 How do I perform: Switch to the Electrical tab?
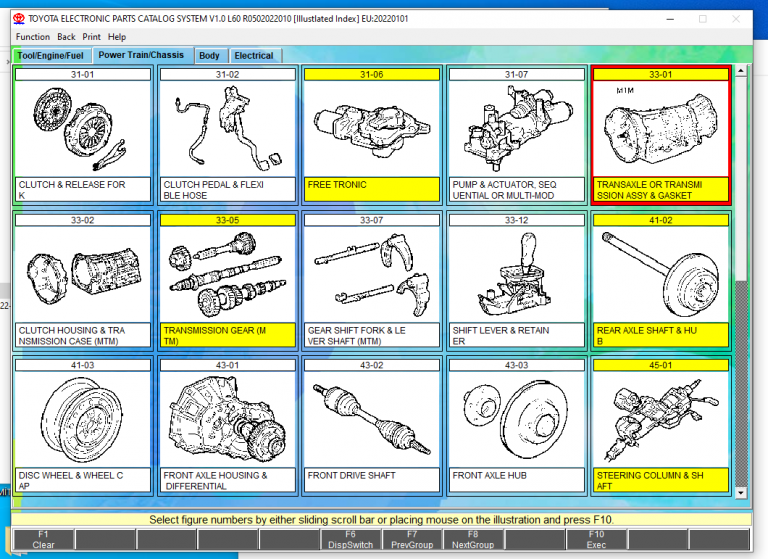pos(254,55)
